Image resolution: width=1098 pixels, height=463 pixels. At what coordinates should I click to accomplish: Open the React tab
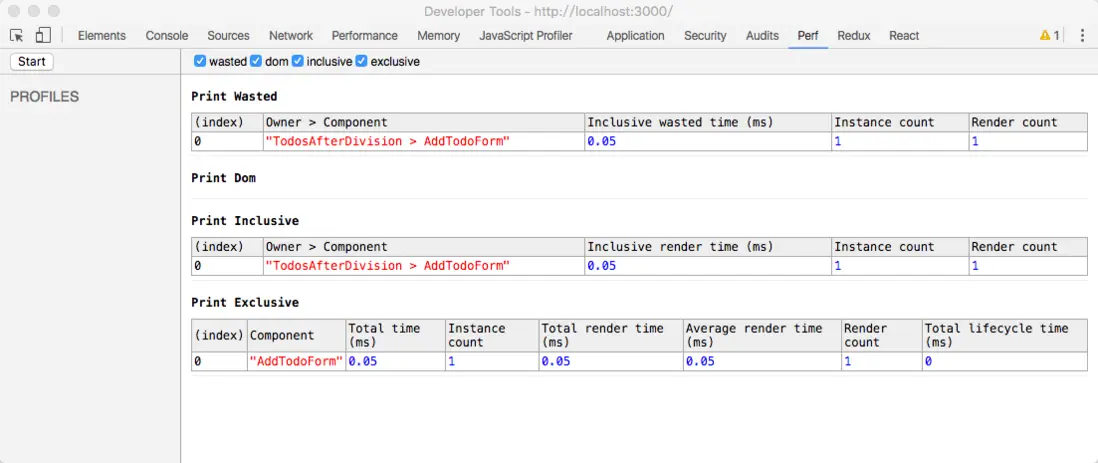pyautogui.click(x=904, y=35)
